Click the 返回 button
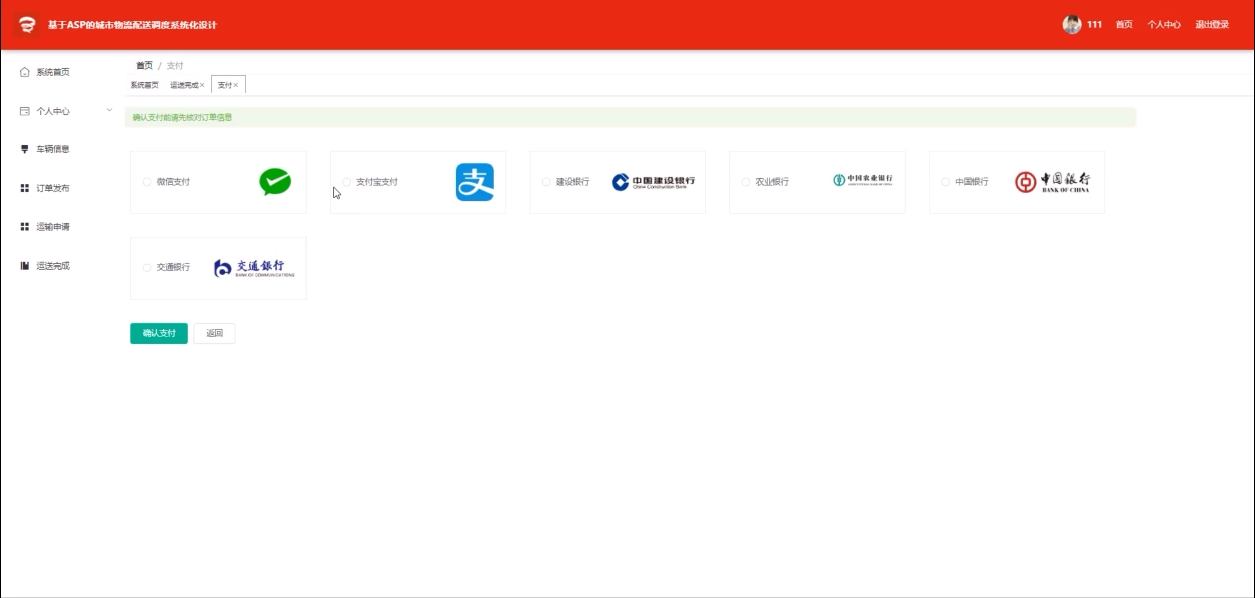Image resolution: width=1255 pixels, height=598 pixels. pyautogui.click(x=215, y=333)
